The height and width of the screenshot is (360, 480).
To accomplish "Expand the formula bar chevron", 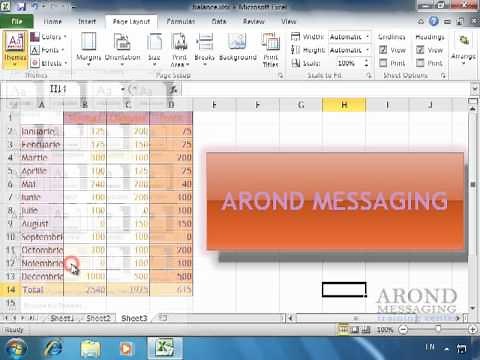I will tap(475, 89).
